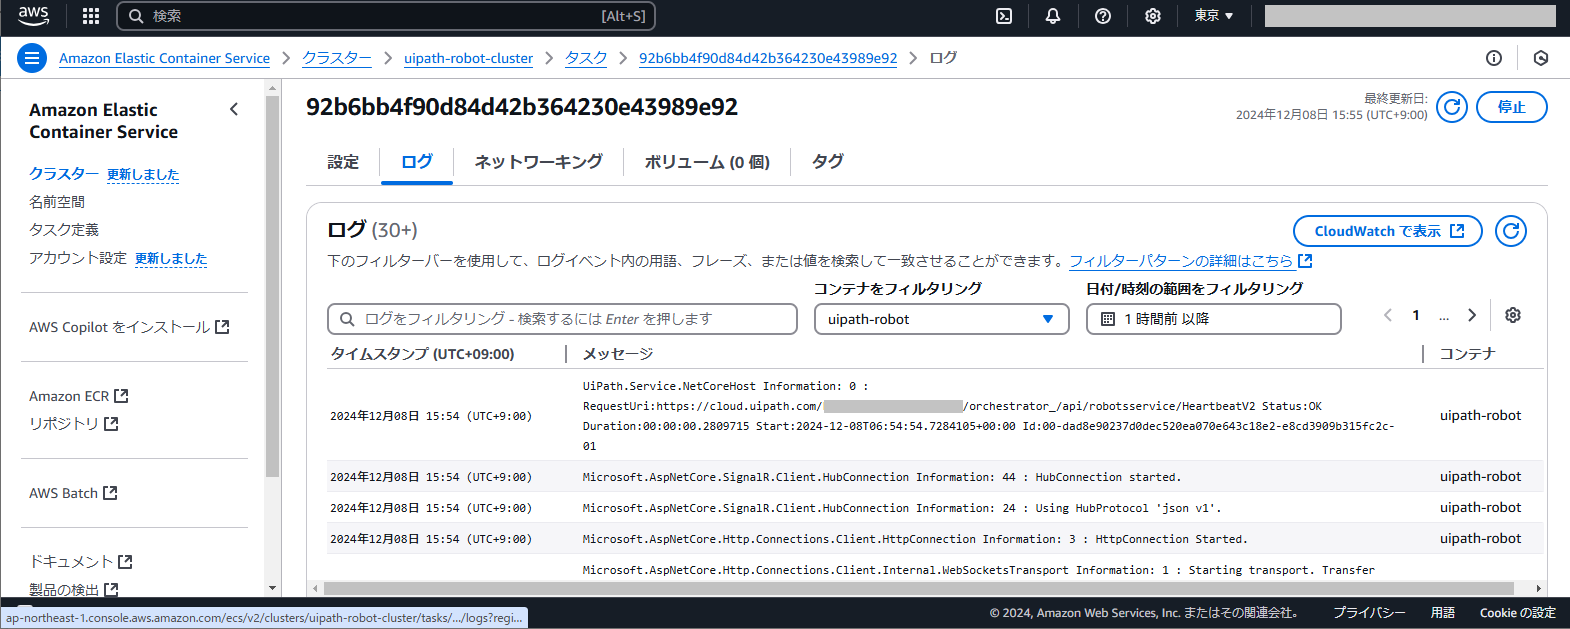
Task: Open the タグ tab
Action: pos(828,162)
